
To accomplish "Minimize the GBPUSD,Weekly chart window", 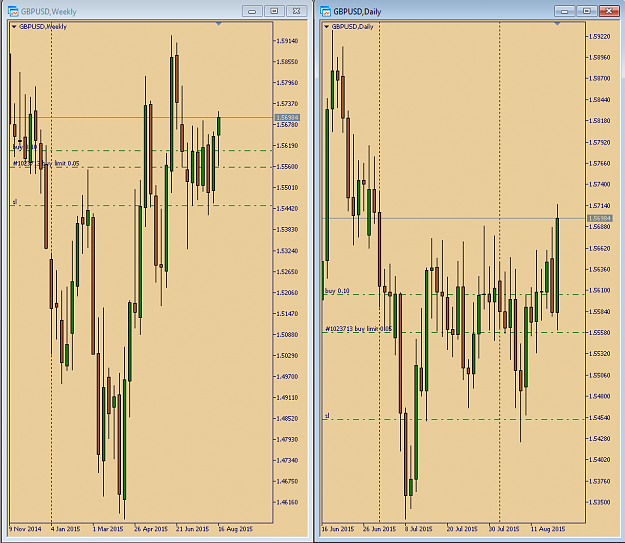I will pos(252,11).
